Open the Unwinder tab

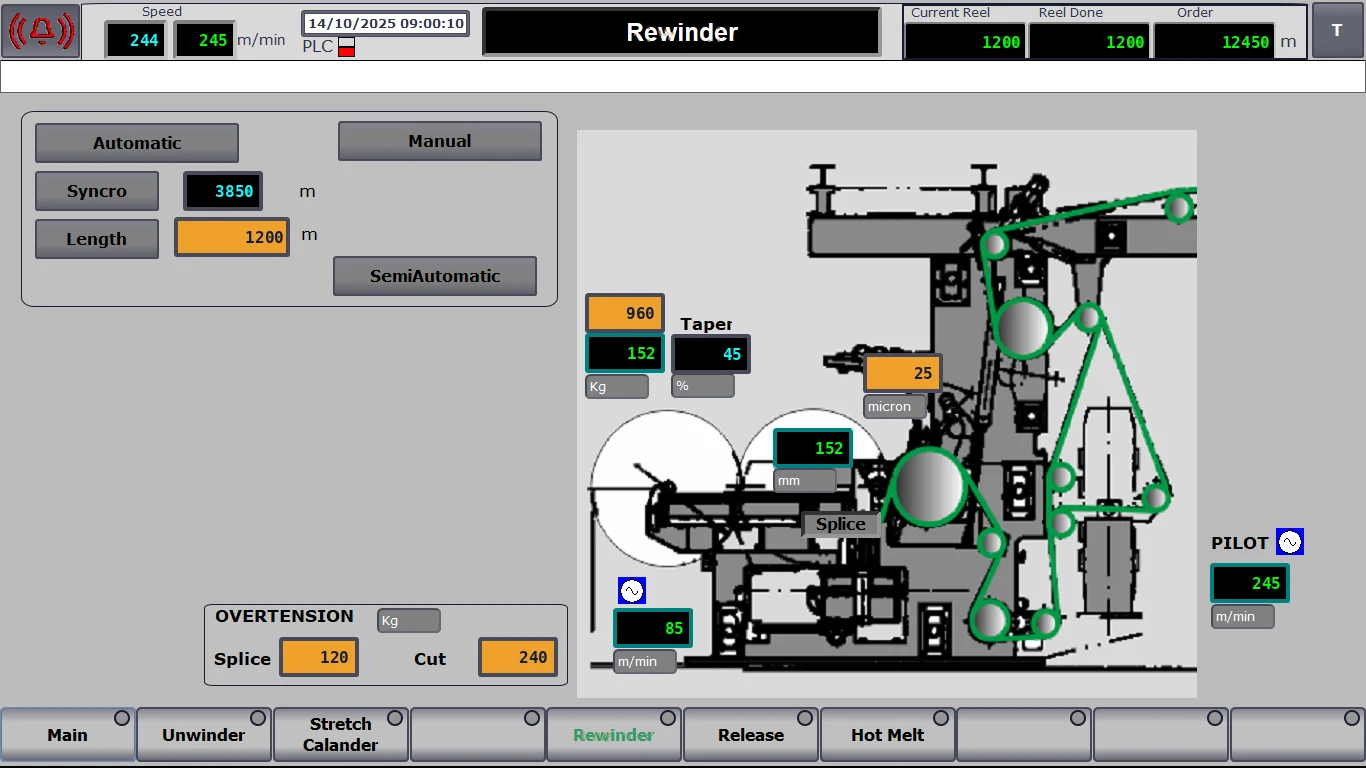[x=204, y=735]
